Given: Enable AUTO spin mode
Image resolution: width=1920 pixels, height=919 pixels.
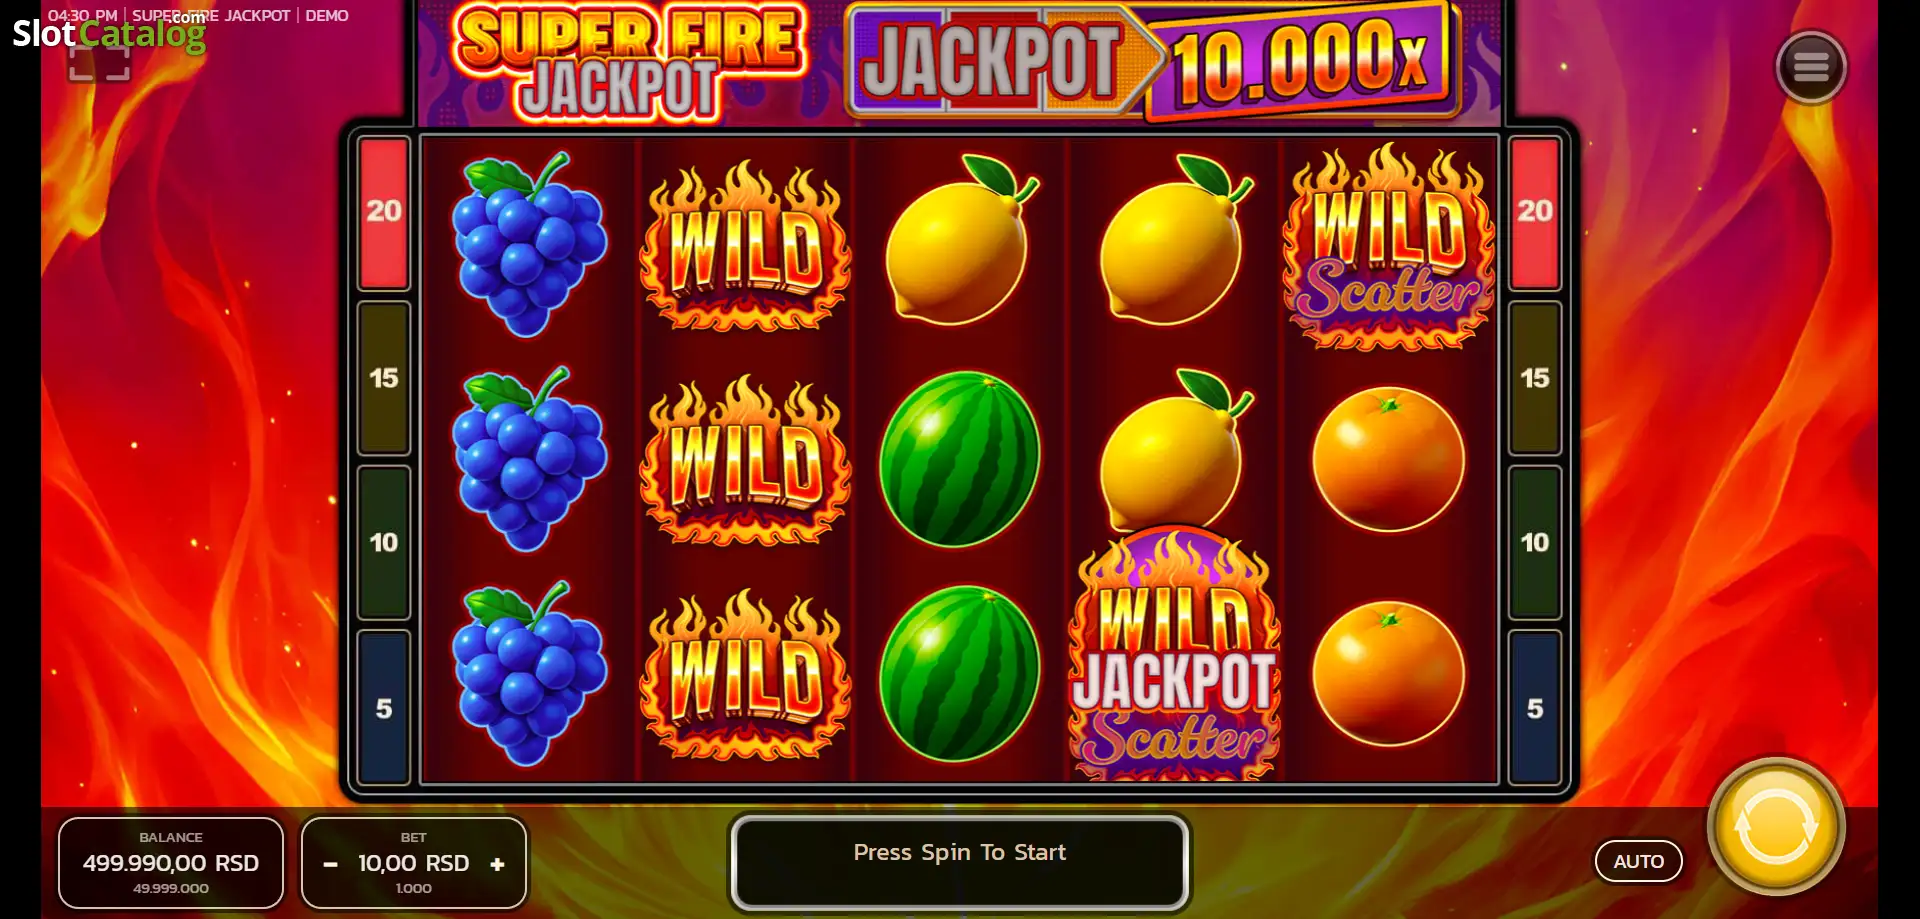Looking at the screenshot, I should (x=1638, y=861).
